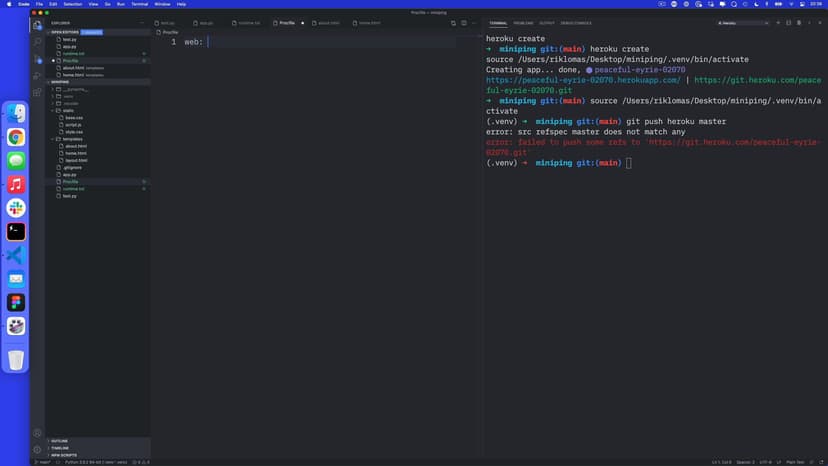Expand the Timeline section
Viewport: 828px width, 466px height.
point(60,448)
